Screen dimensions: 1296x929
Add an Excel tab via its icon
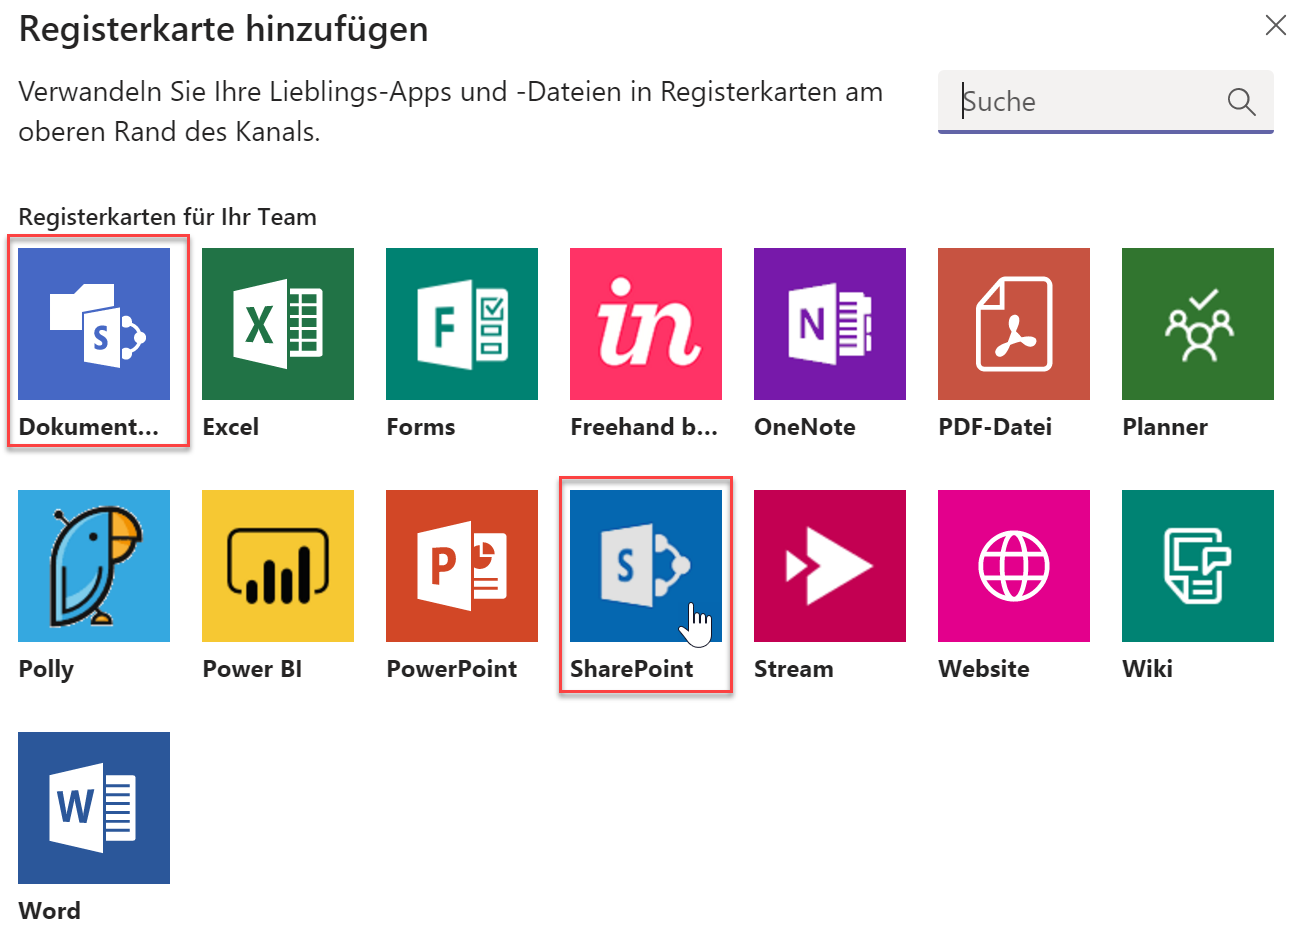(278, 324)
